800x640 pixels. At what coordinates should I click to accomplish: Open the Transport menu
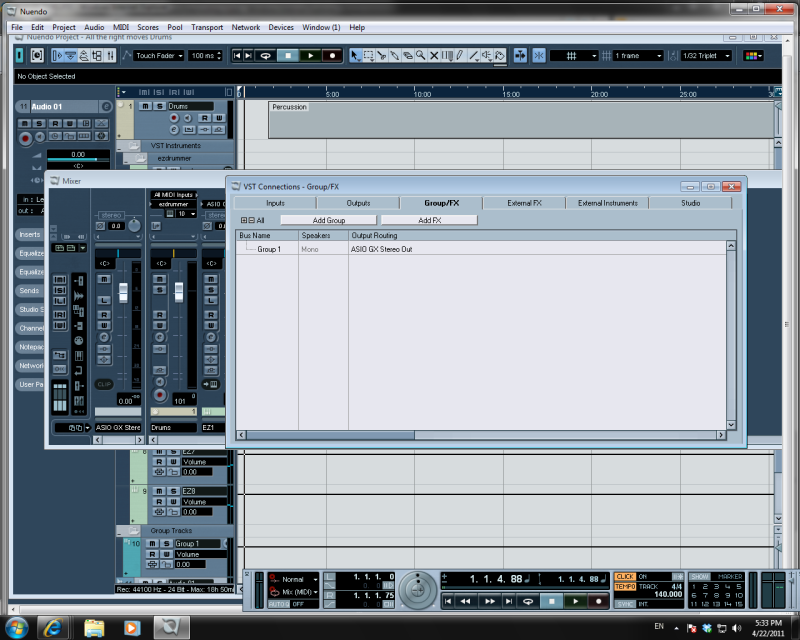207,27
